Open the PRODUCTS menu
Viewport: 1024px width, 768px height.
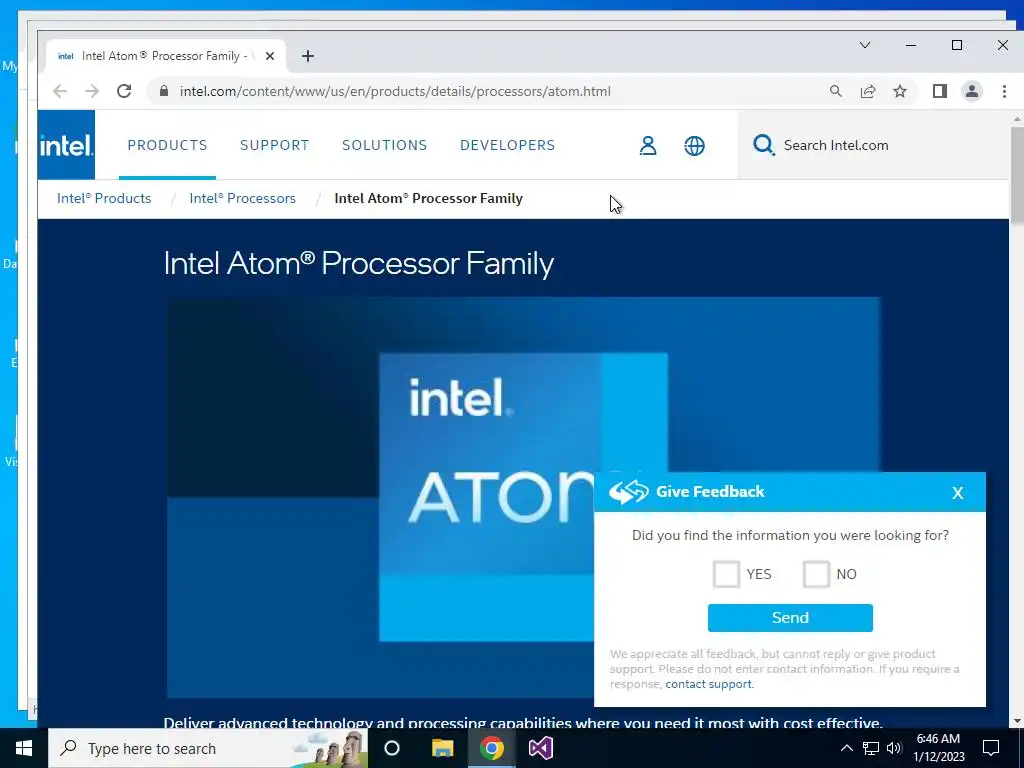click(x=167, y=145)
